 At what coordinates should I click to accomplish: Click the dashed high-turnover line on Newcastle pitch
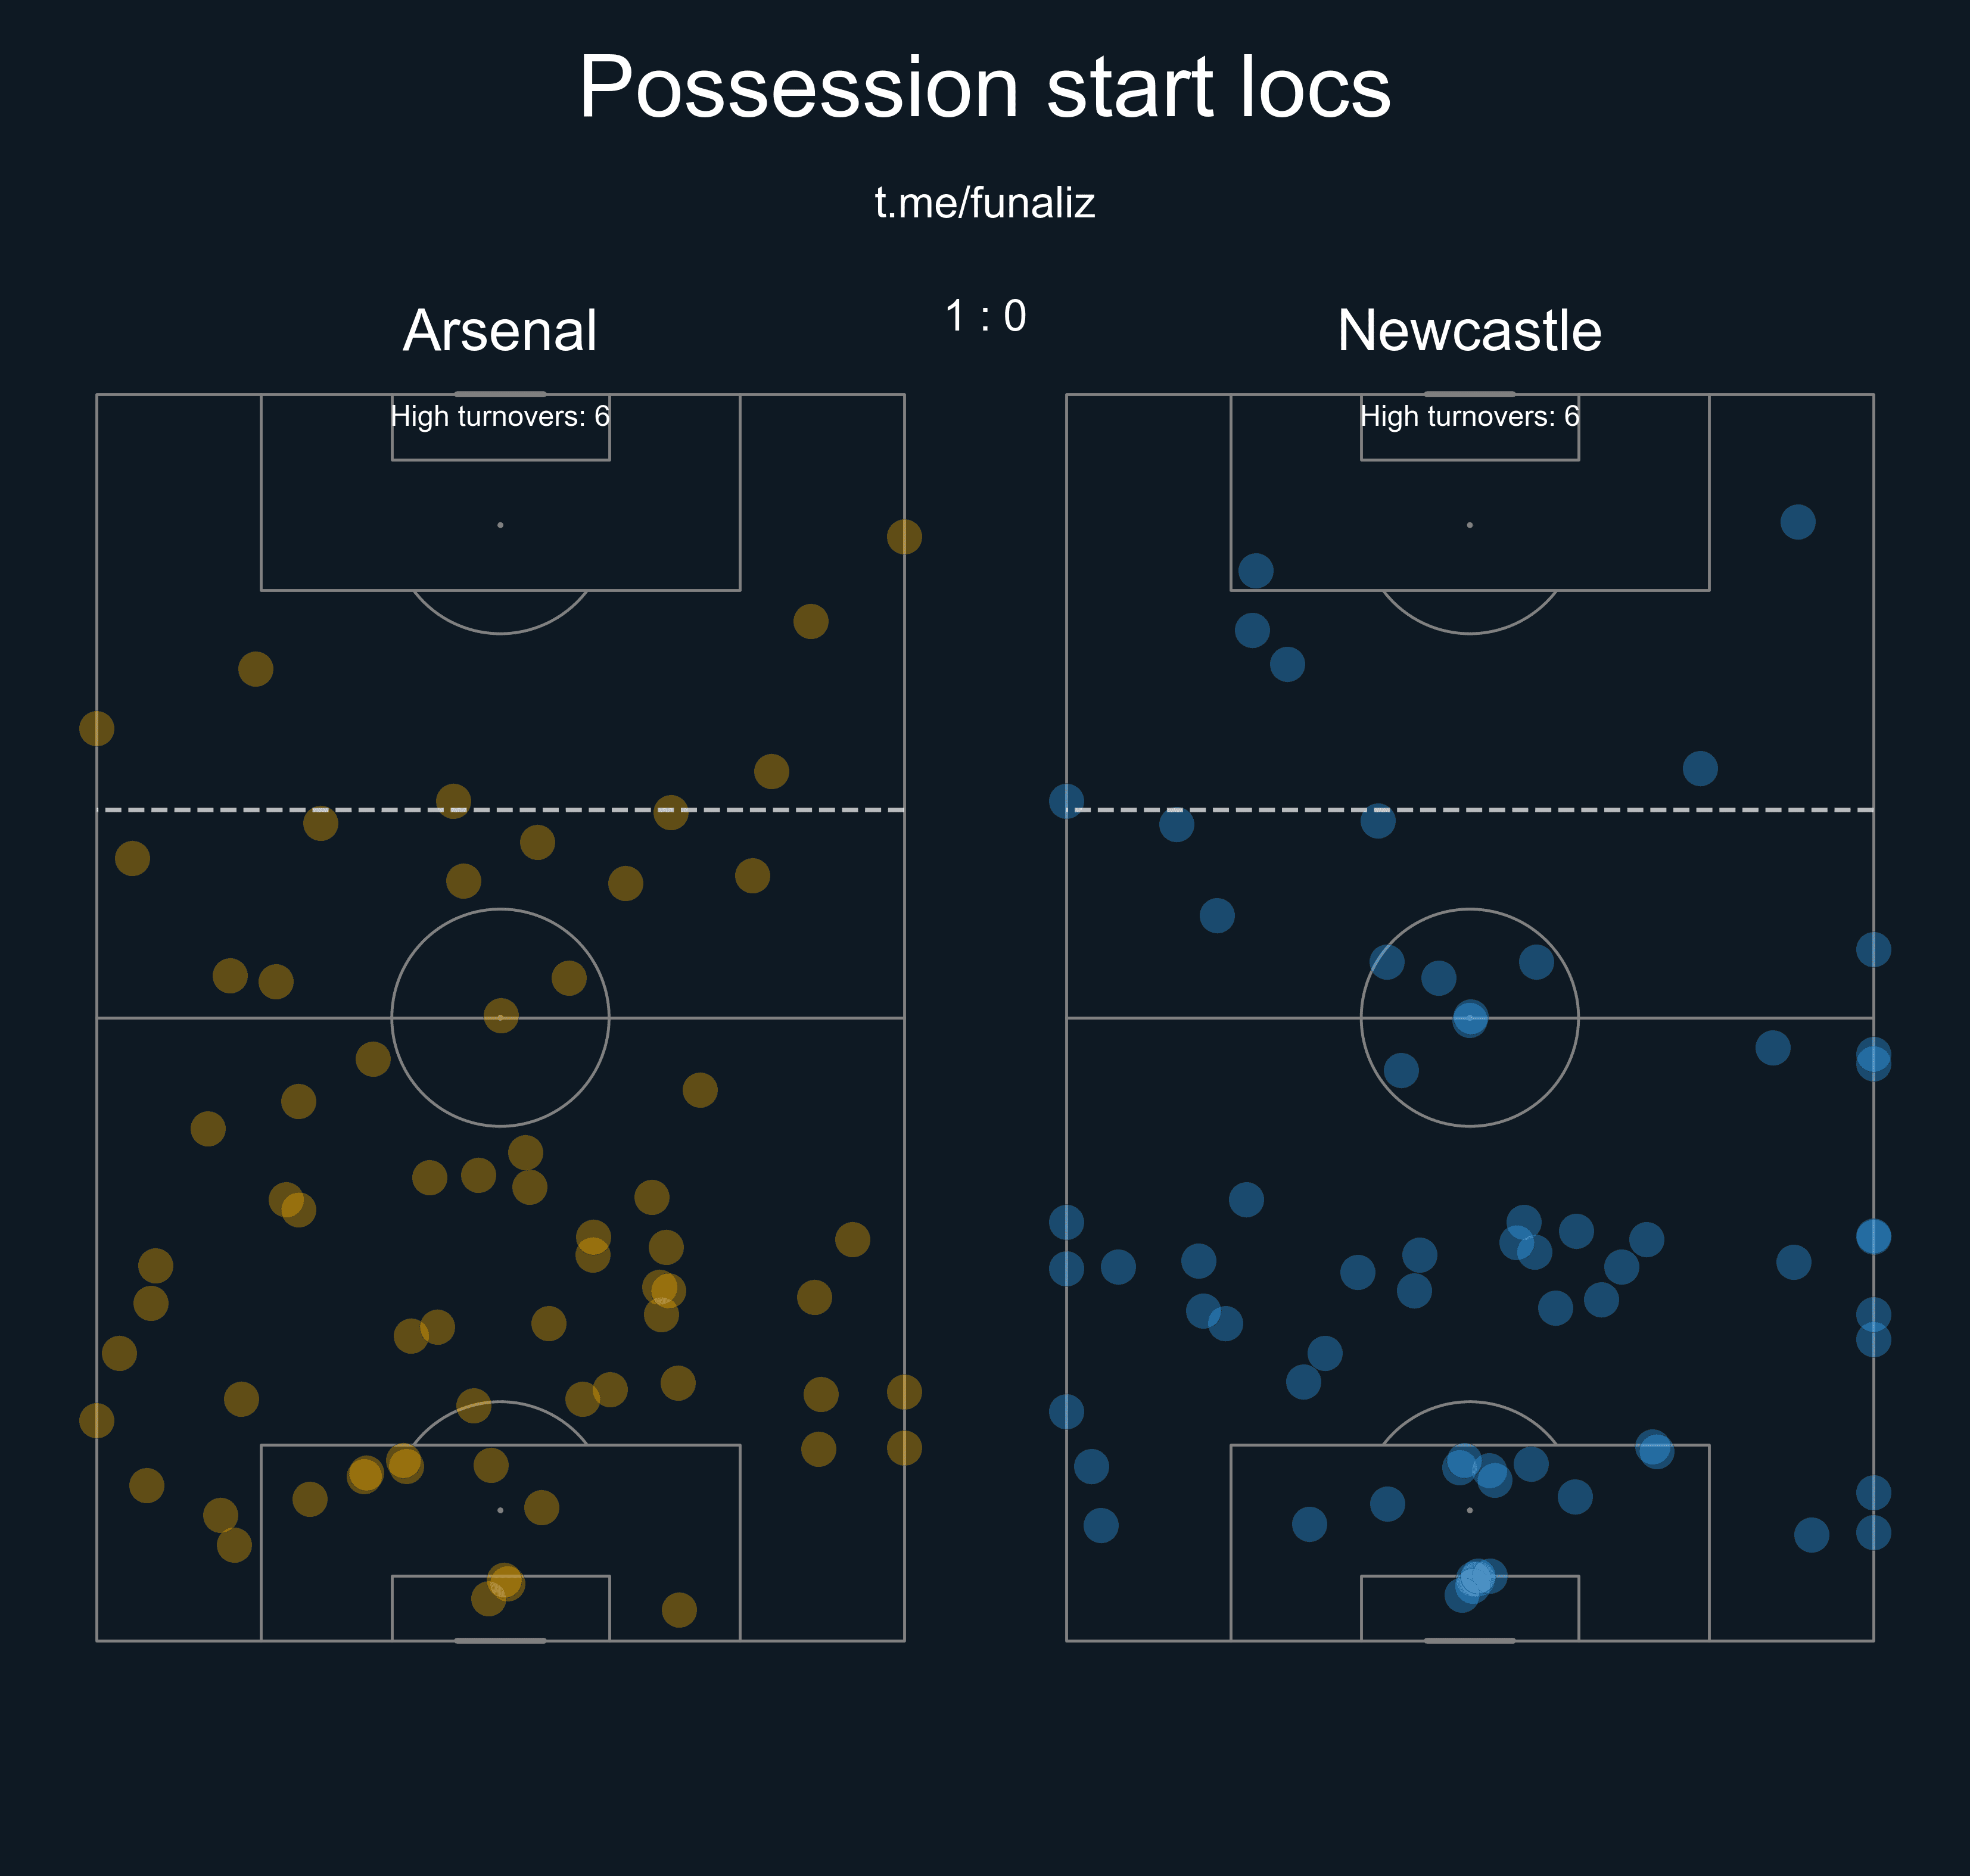1469,809
